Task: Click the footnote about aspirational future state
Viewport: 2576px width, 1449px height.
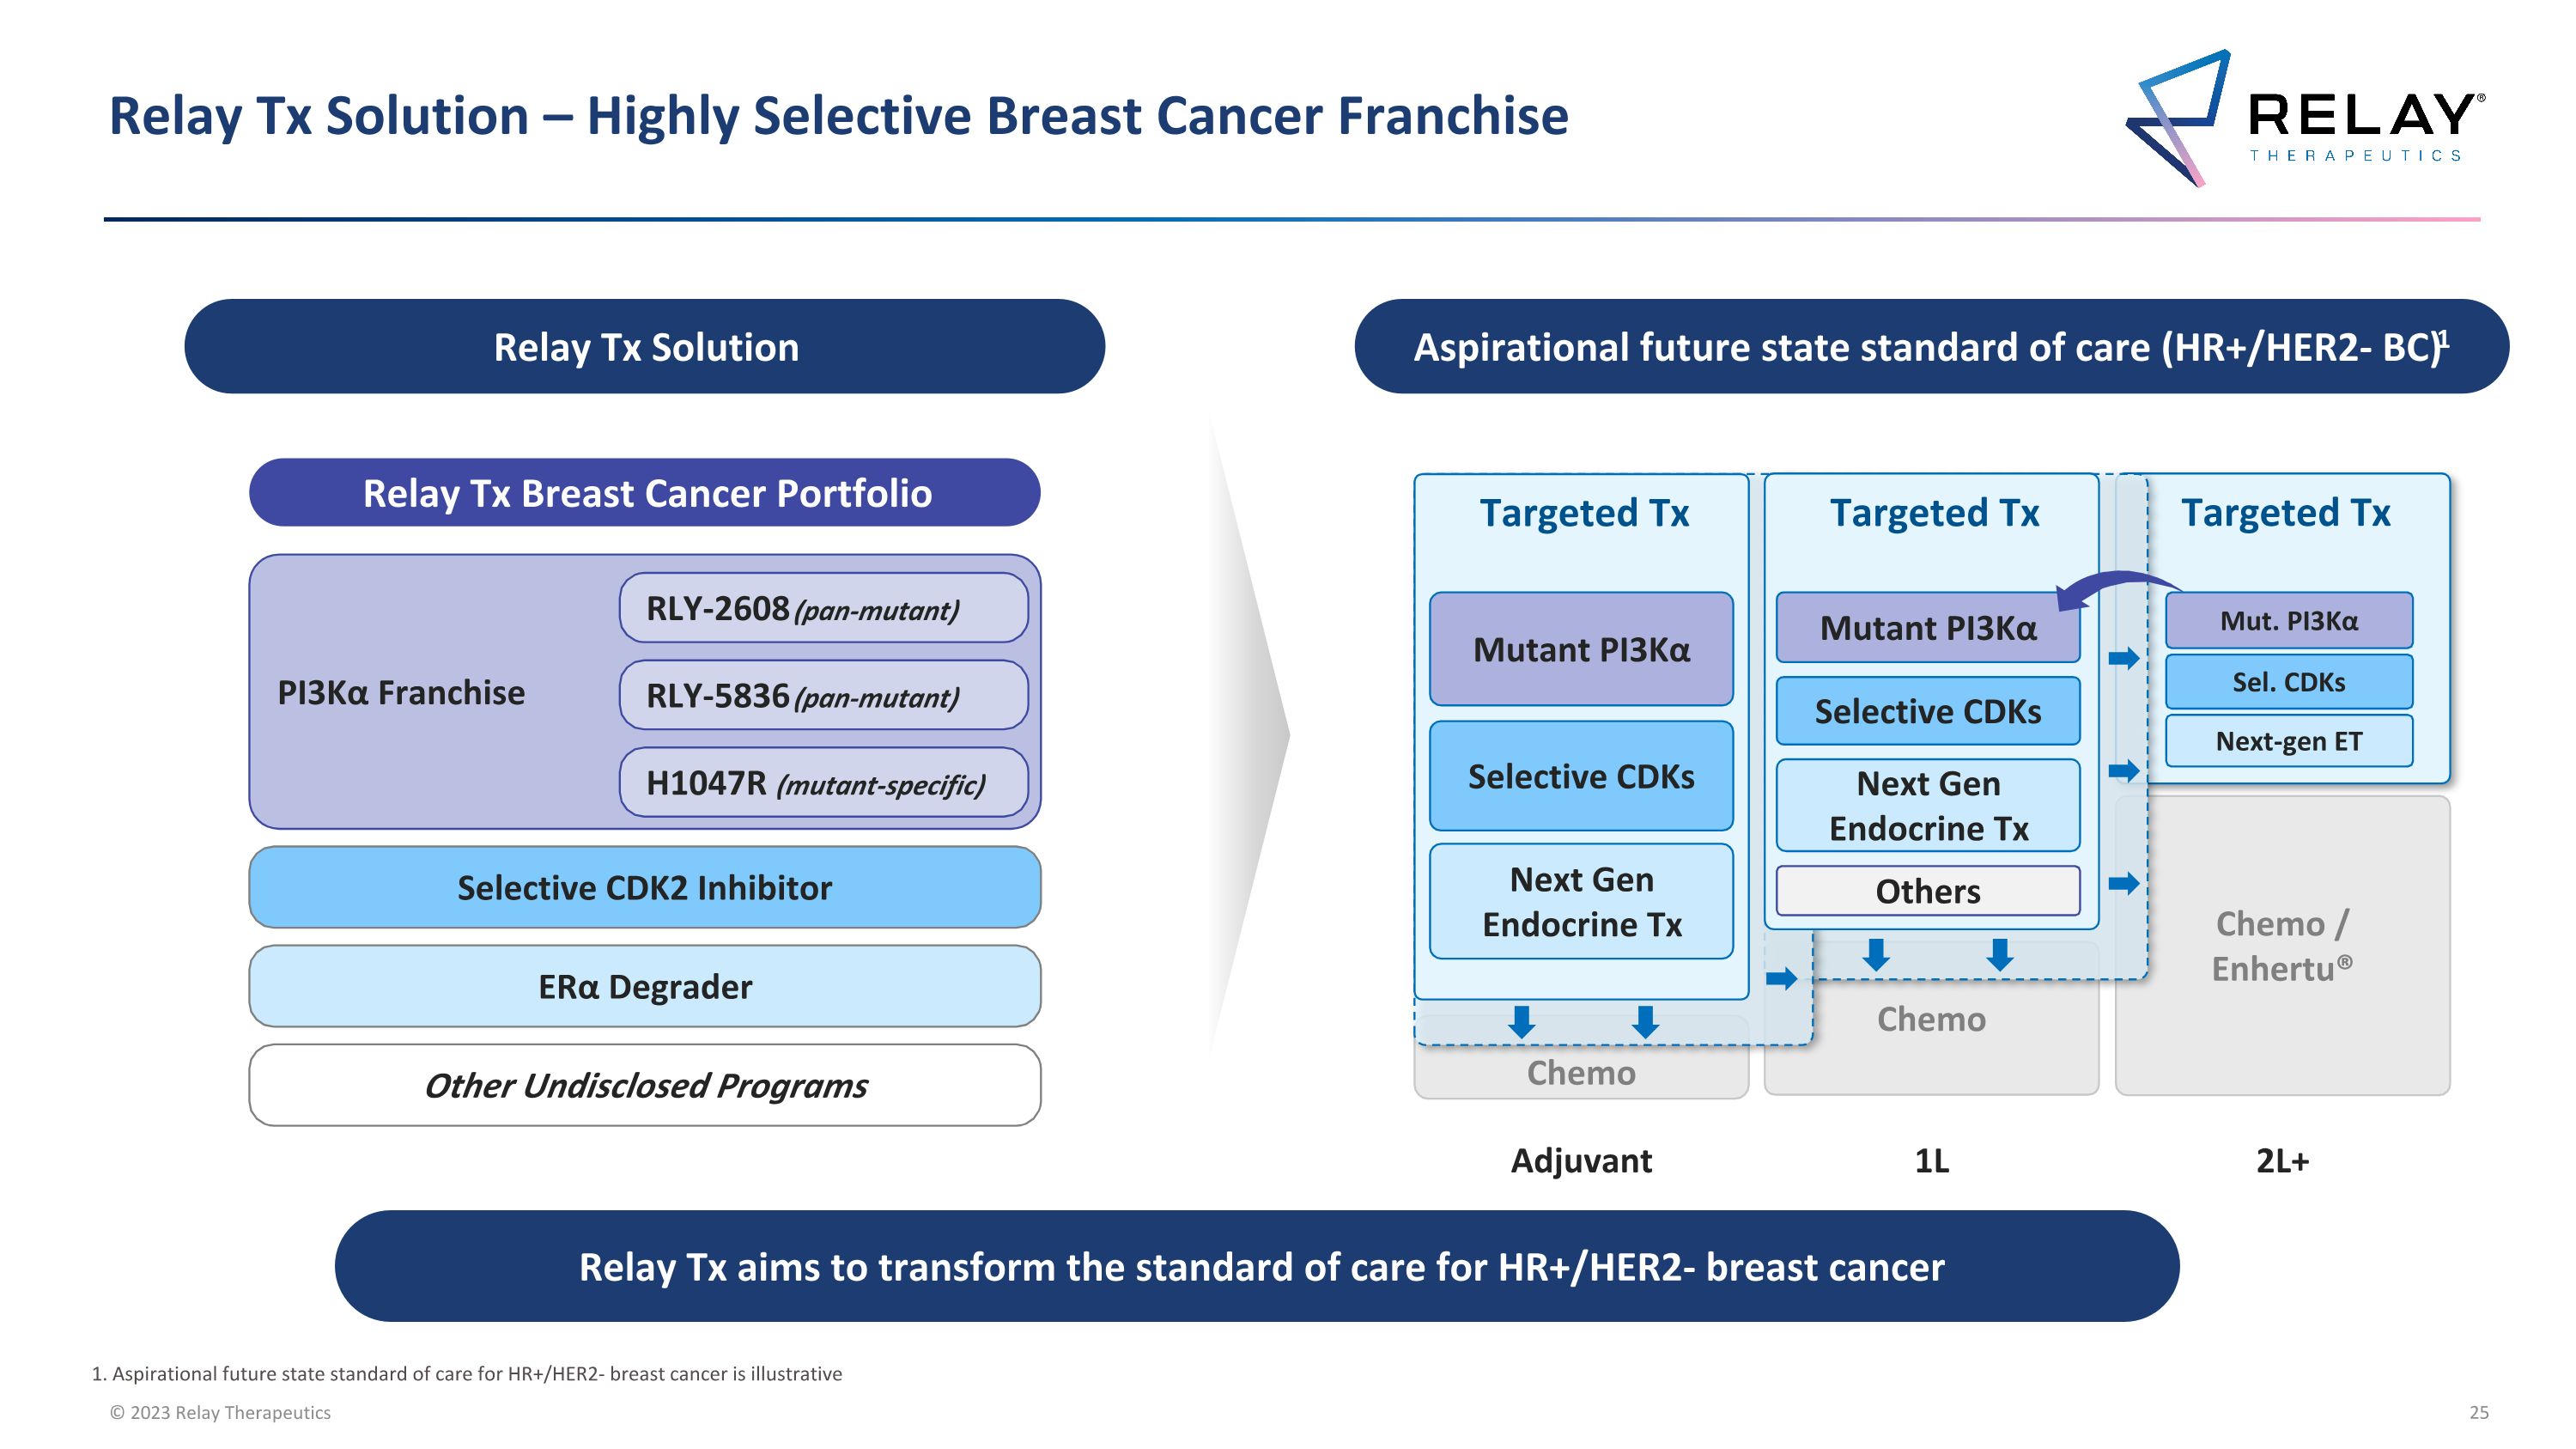Action: click(x=467, y=1374)
